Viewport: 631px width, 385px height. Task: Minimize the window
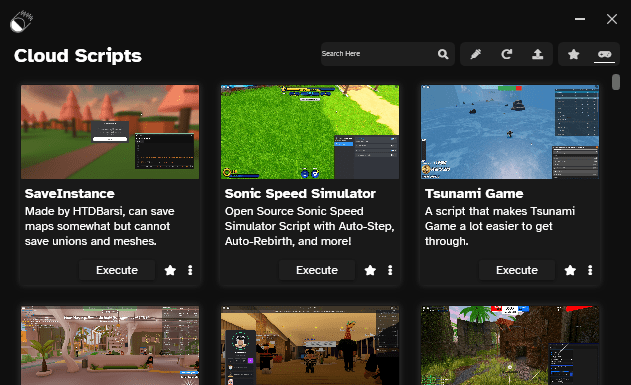pos(580,19)
